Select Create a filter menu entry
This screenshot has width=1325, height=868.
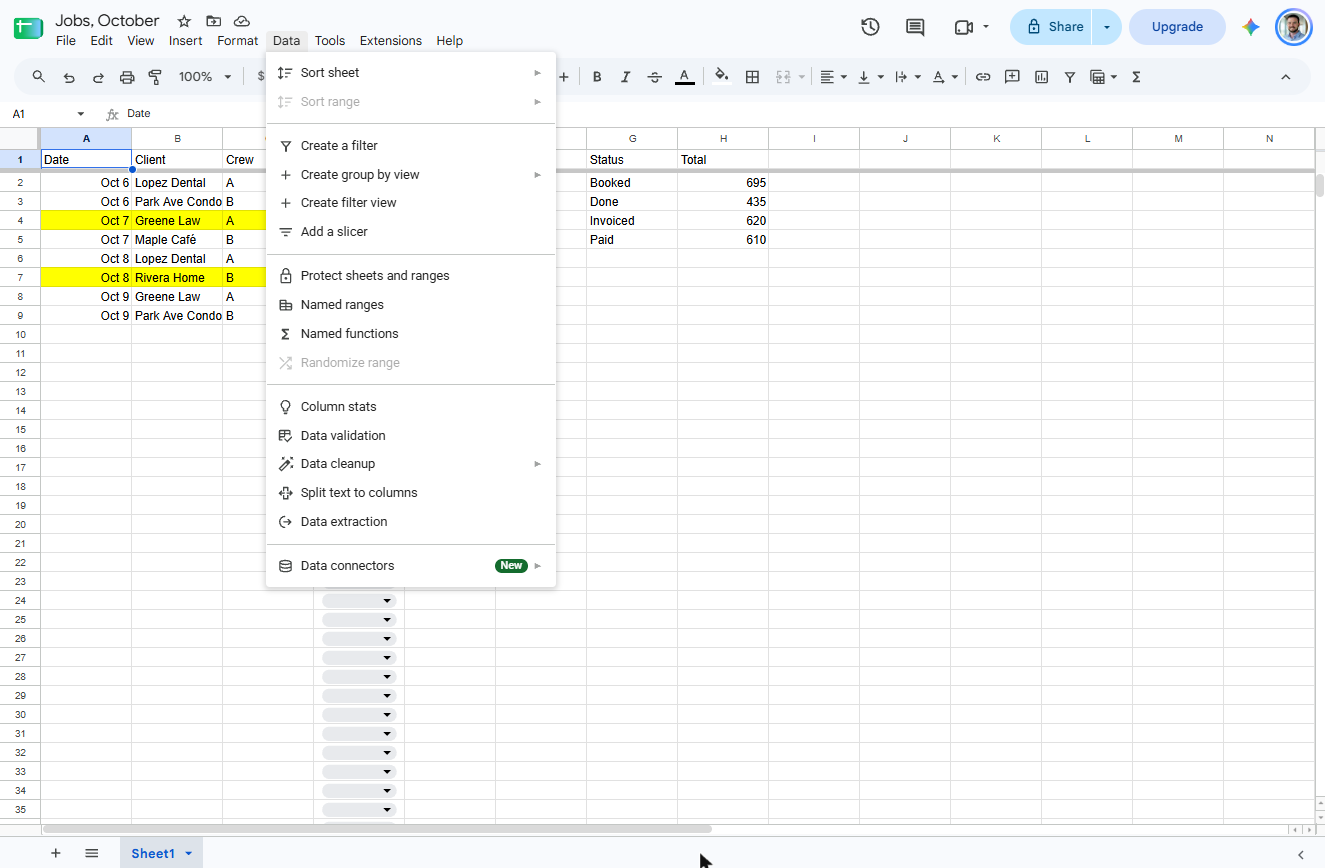pyautogui.click(x=411, y=146)
